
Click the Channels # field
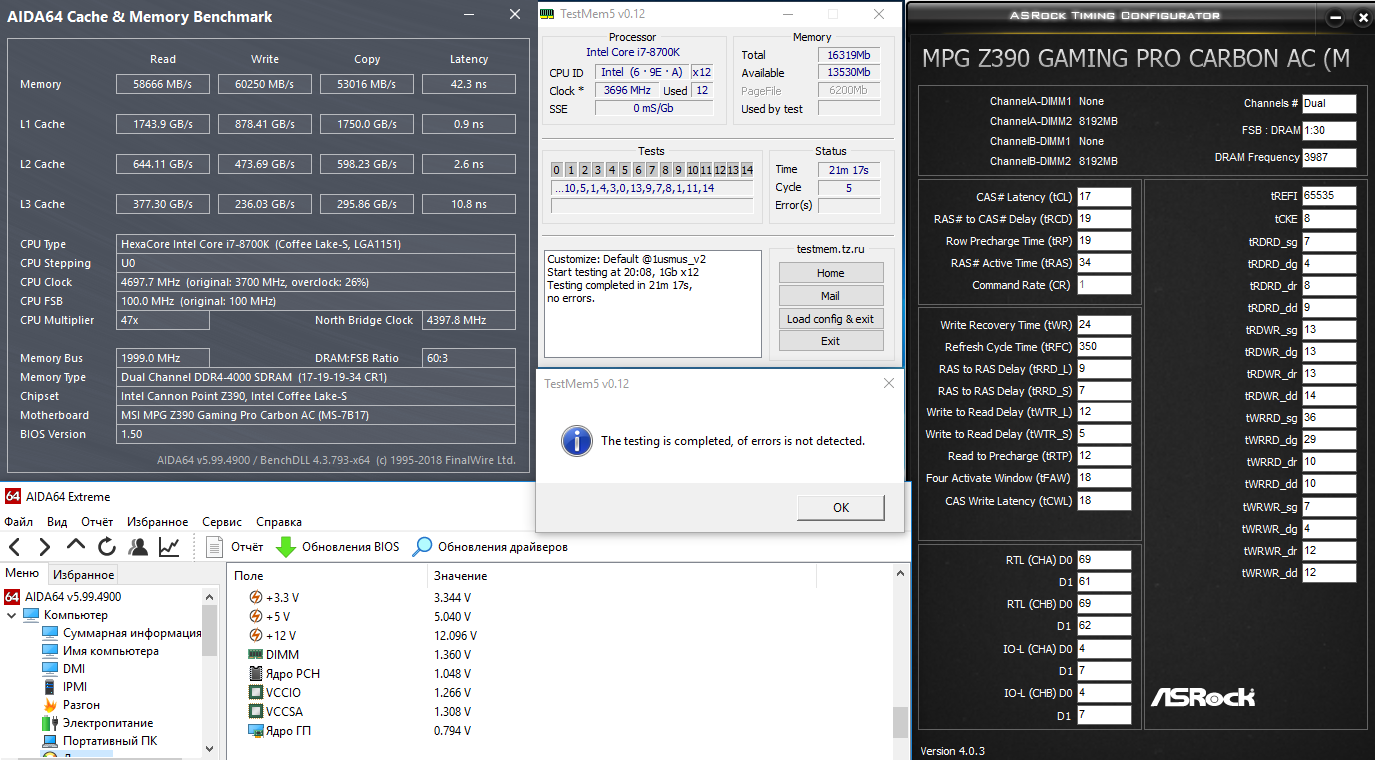pyautogui.click(x=1329, y=103)
